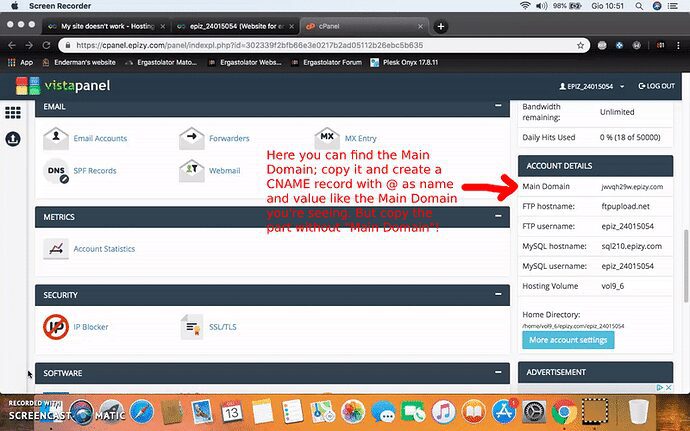Click MySQL hostname value sql210.epizy.com
This screenshot has height=431, width=690.
pos(631,246)
